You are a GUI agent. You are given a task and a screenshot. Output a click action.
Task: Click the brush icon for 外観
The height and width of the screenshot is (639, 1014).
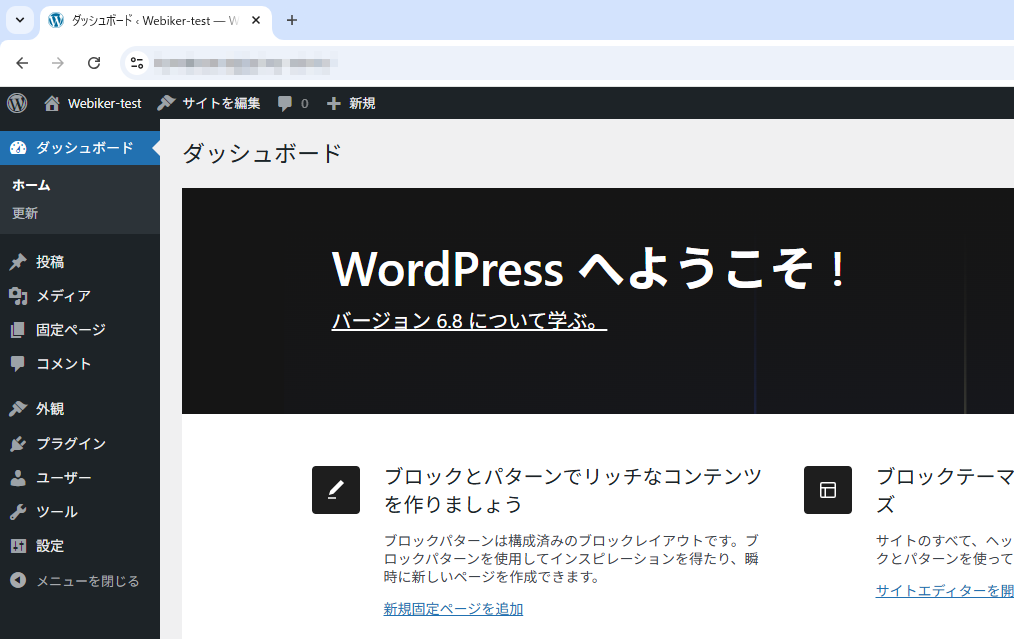tap(18, 409)
